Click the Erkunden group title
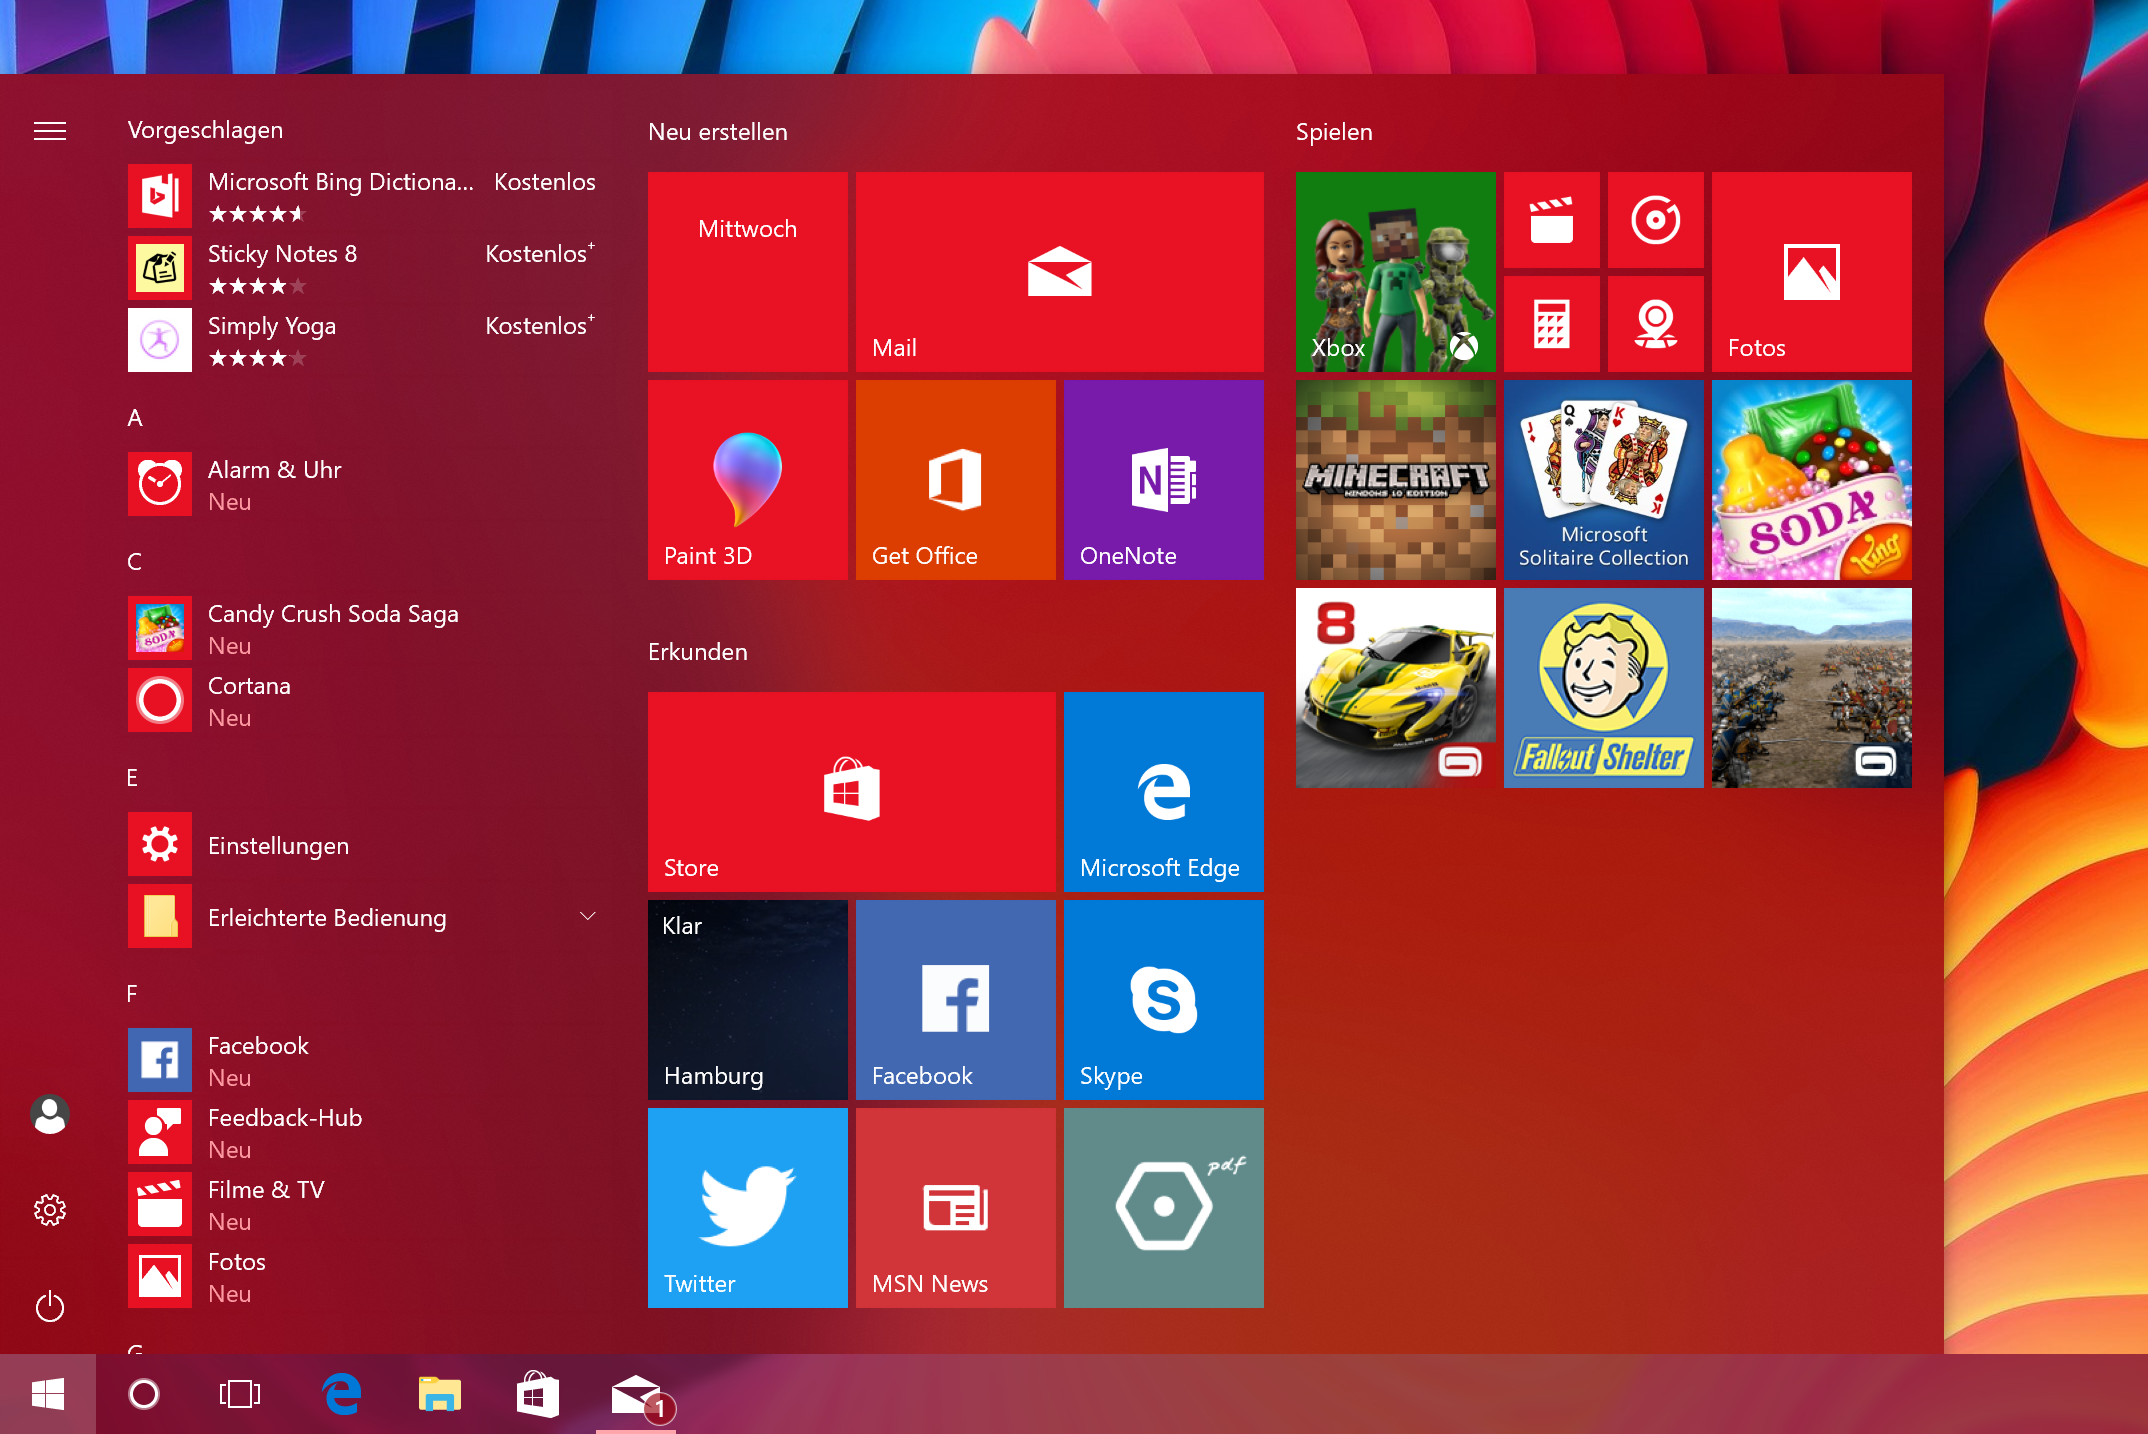Image resolution: width=2148 pixels, height=1434 pixels. [x=698, y=652]
